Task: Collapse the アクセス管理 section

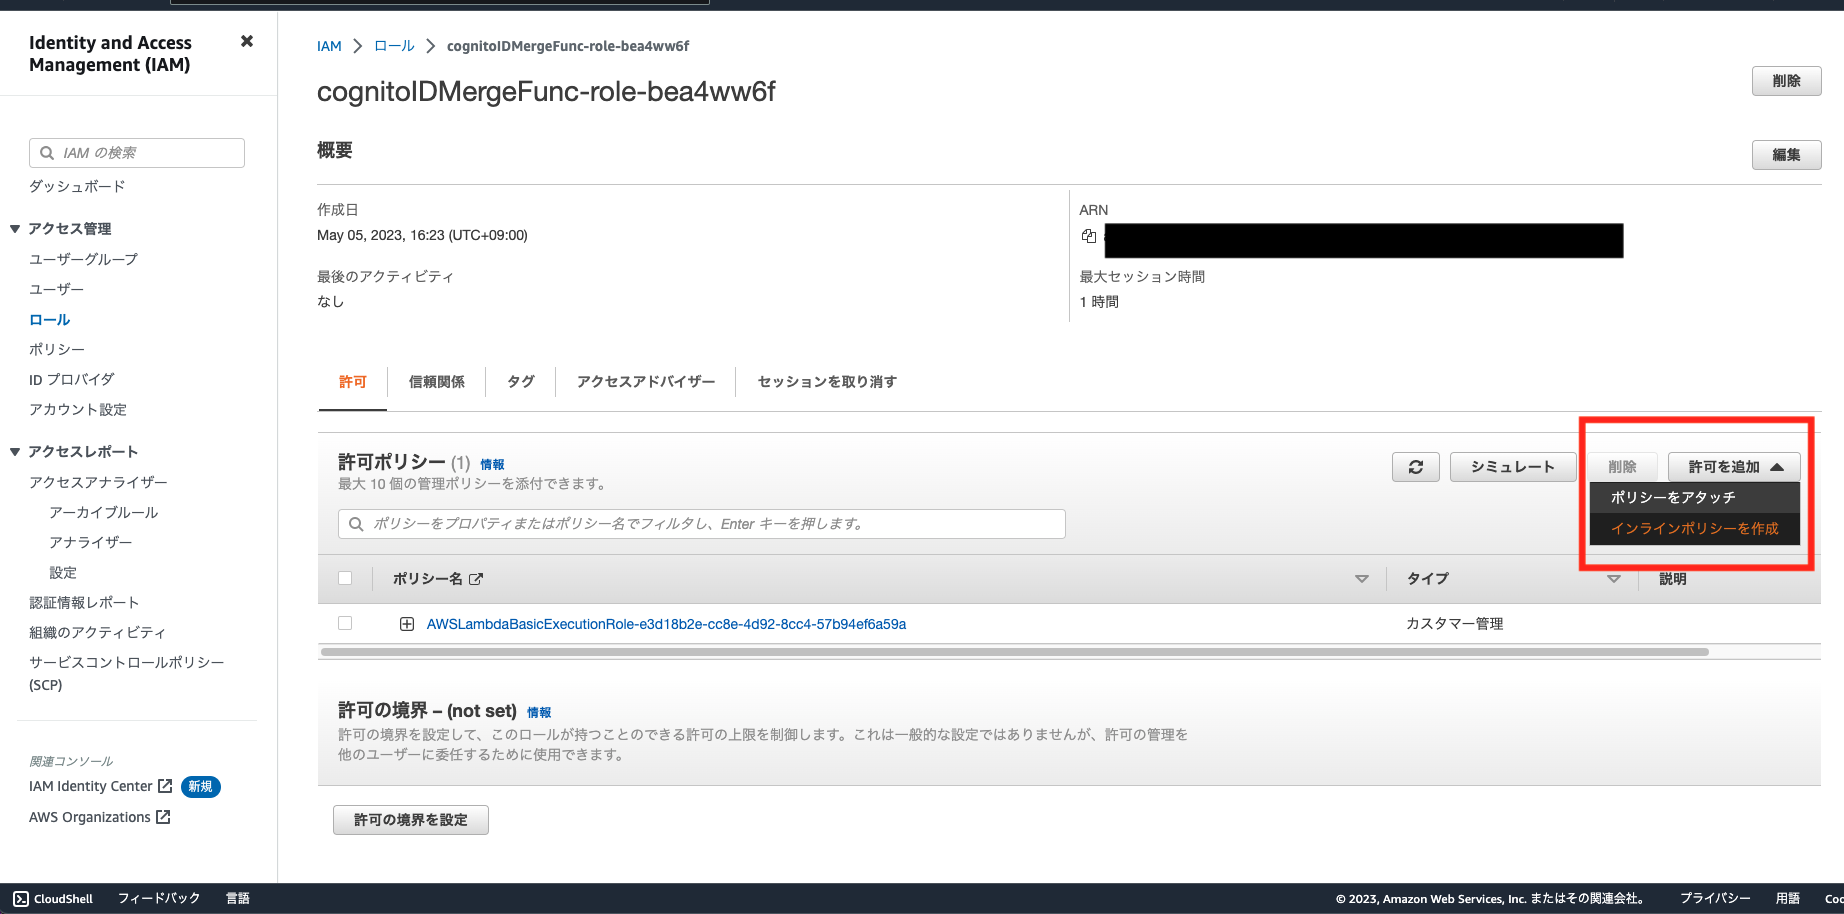Action: [x=15, y=229]
